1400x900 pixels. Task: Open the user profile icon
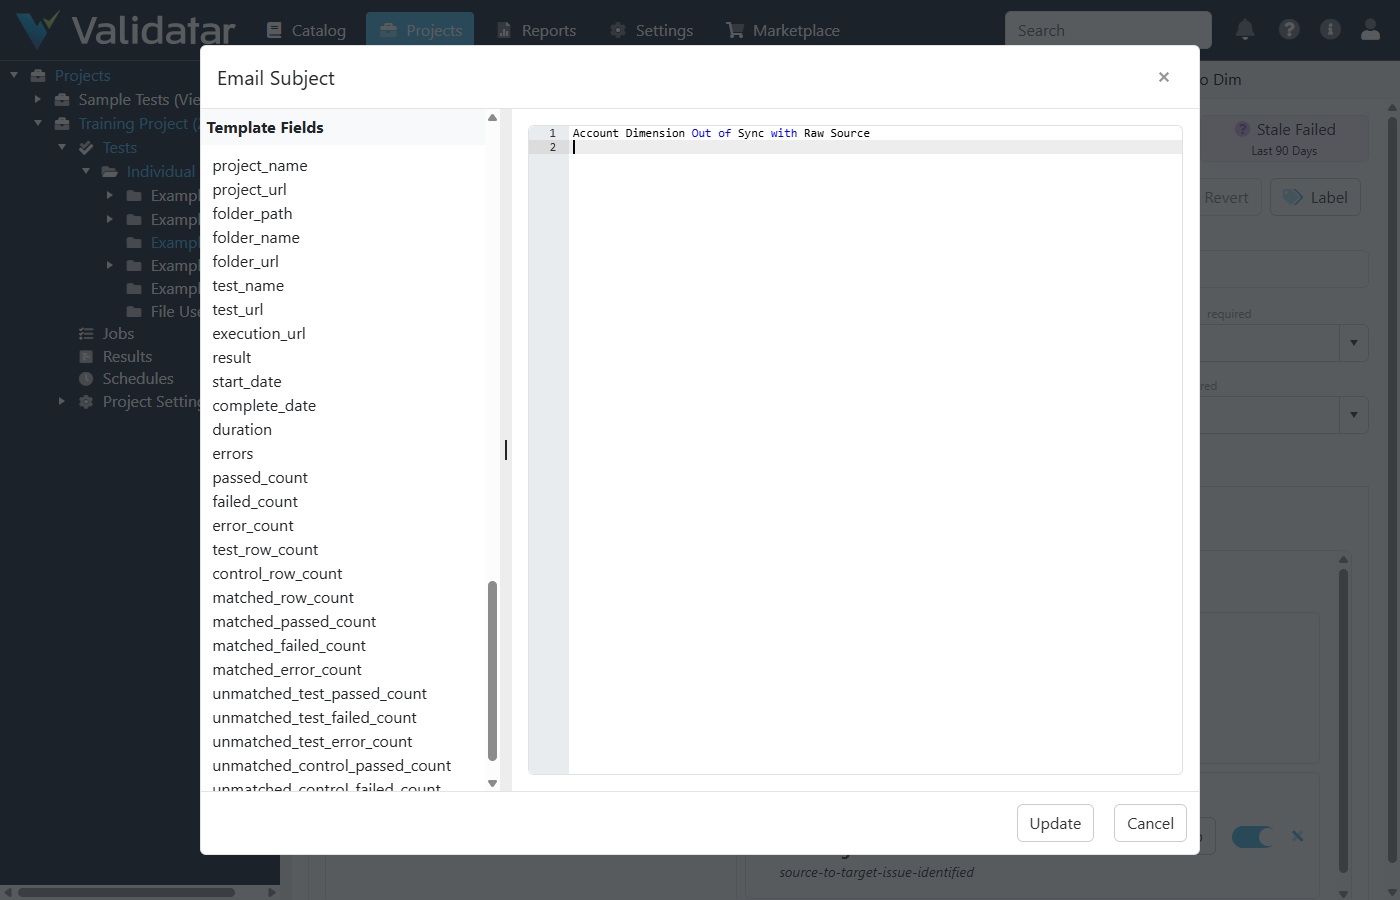pyautogui.click(x=1370, y=29)
